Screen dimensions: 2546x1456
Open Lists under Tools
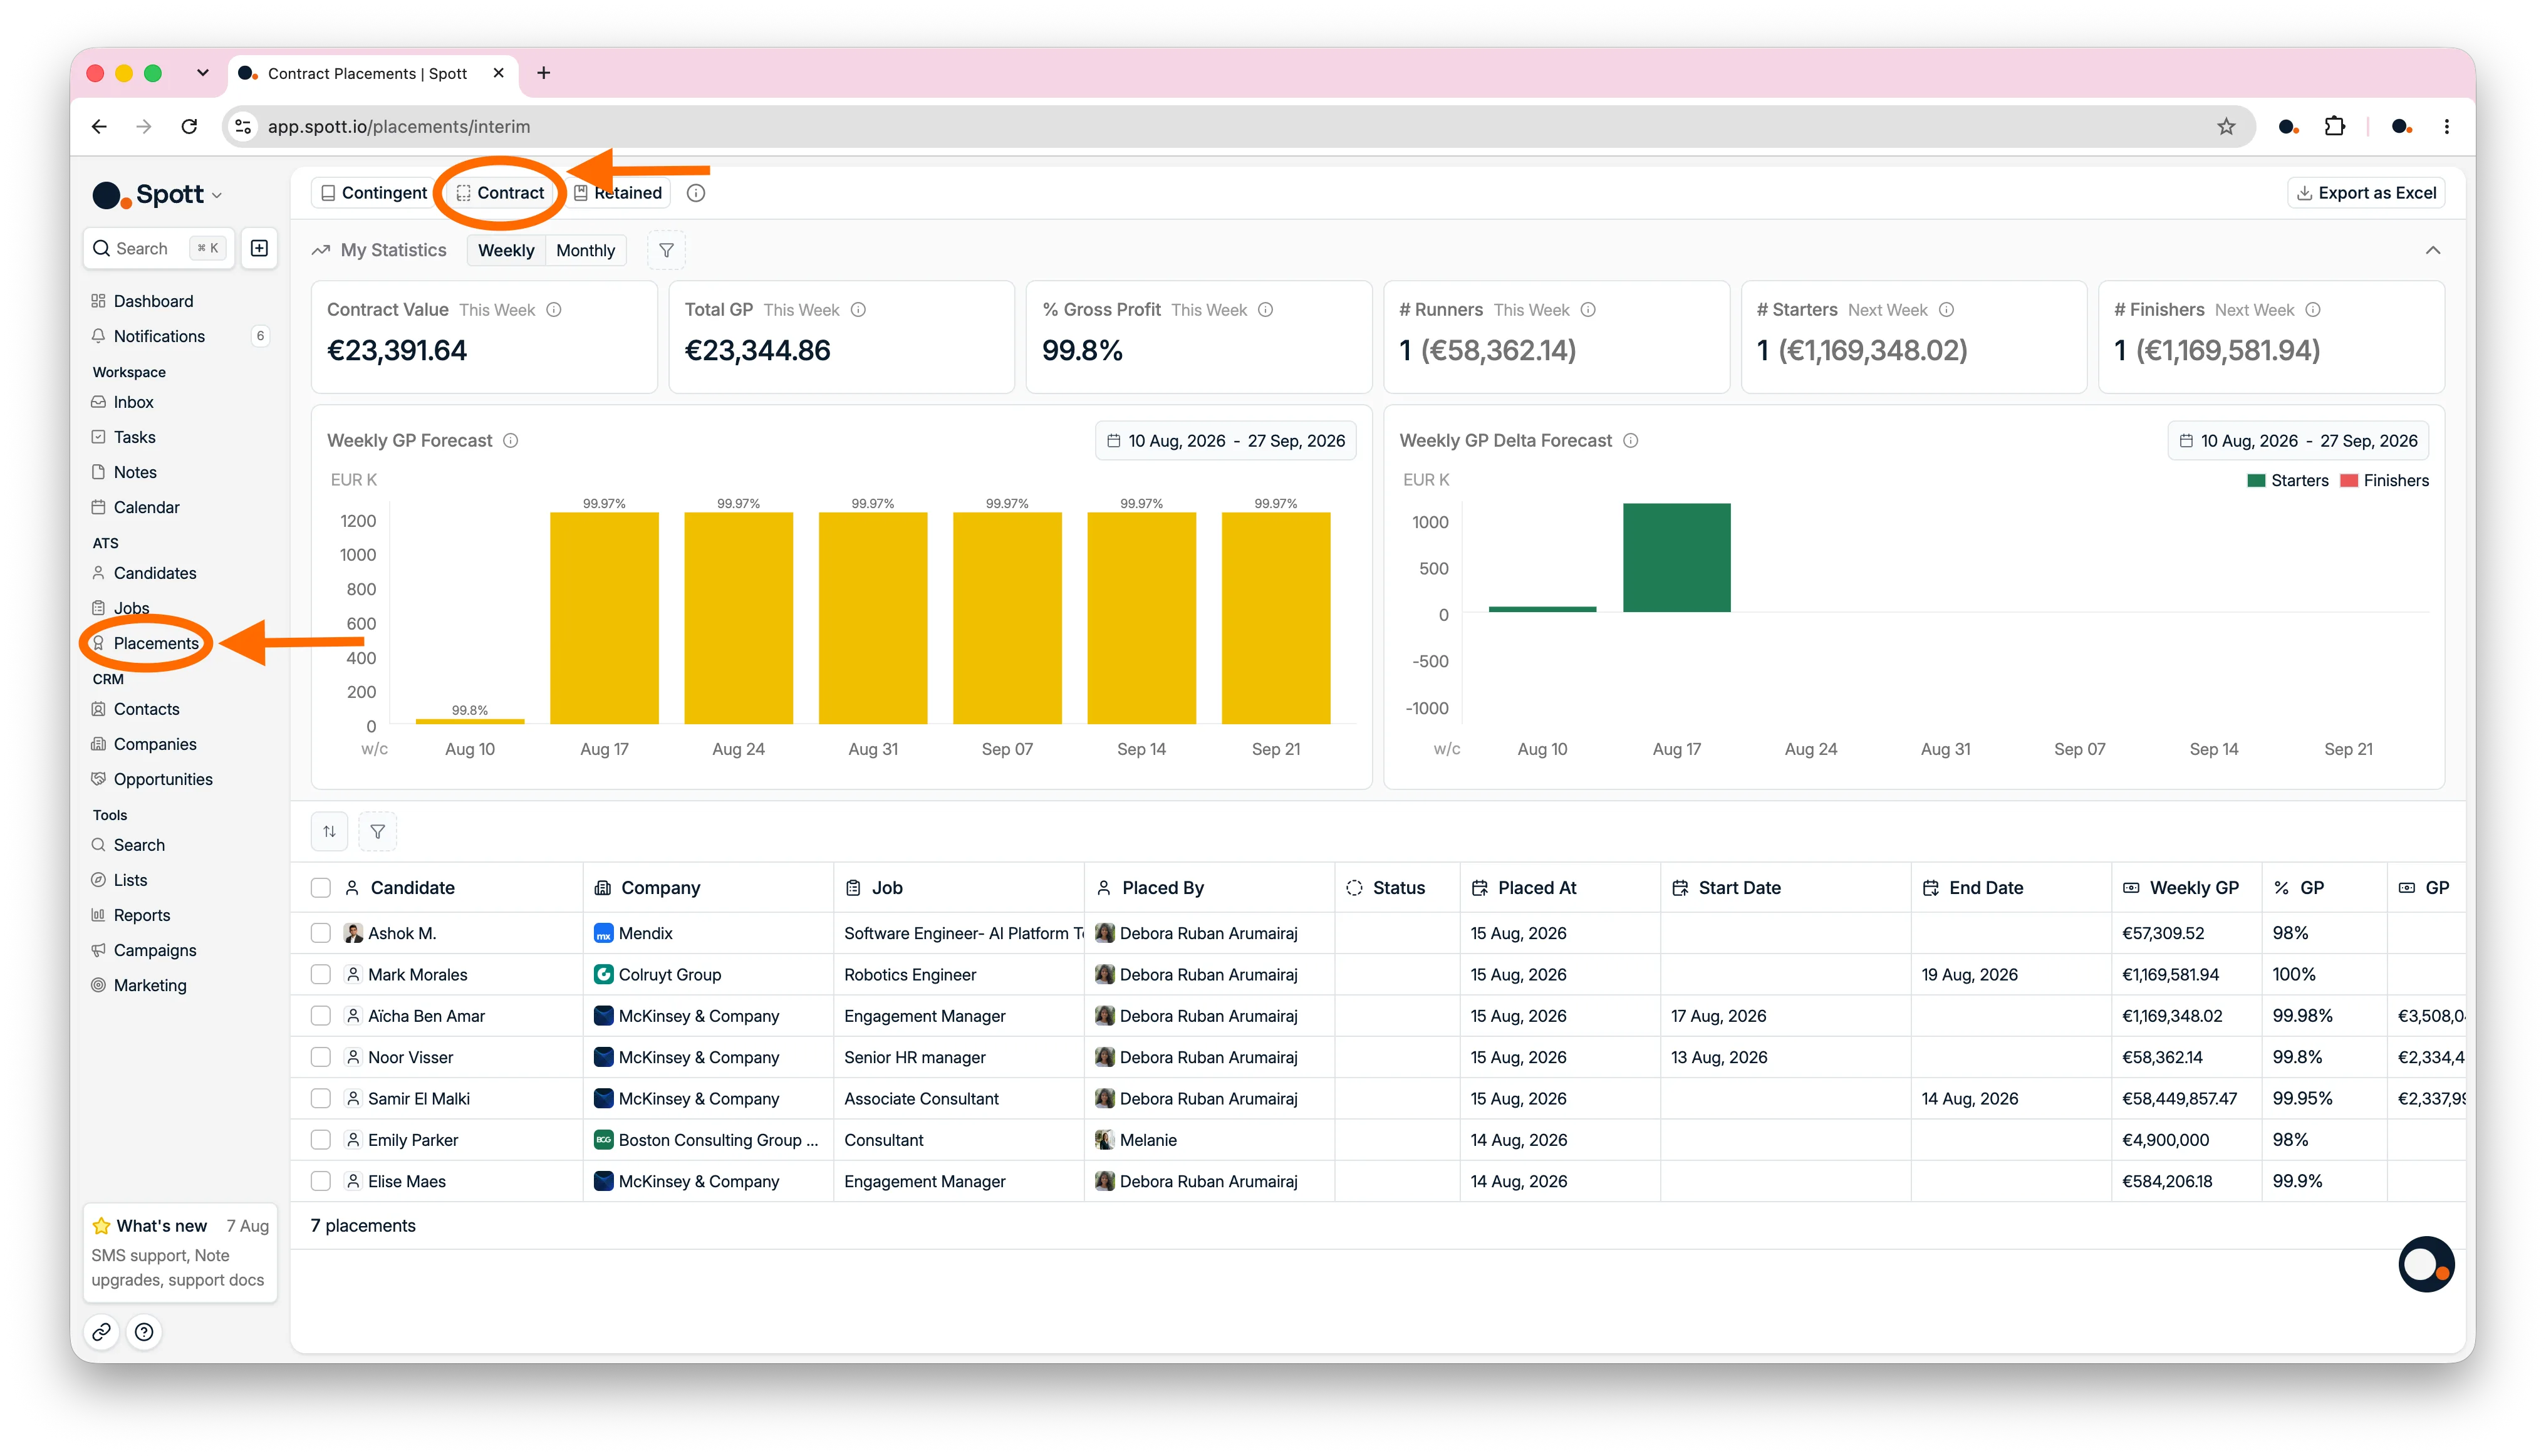click(130, 880)
